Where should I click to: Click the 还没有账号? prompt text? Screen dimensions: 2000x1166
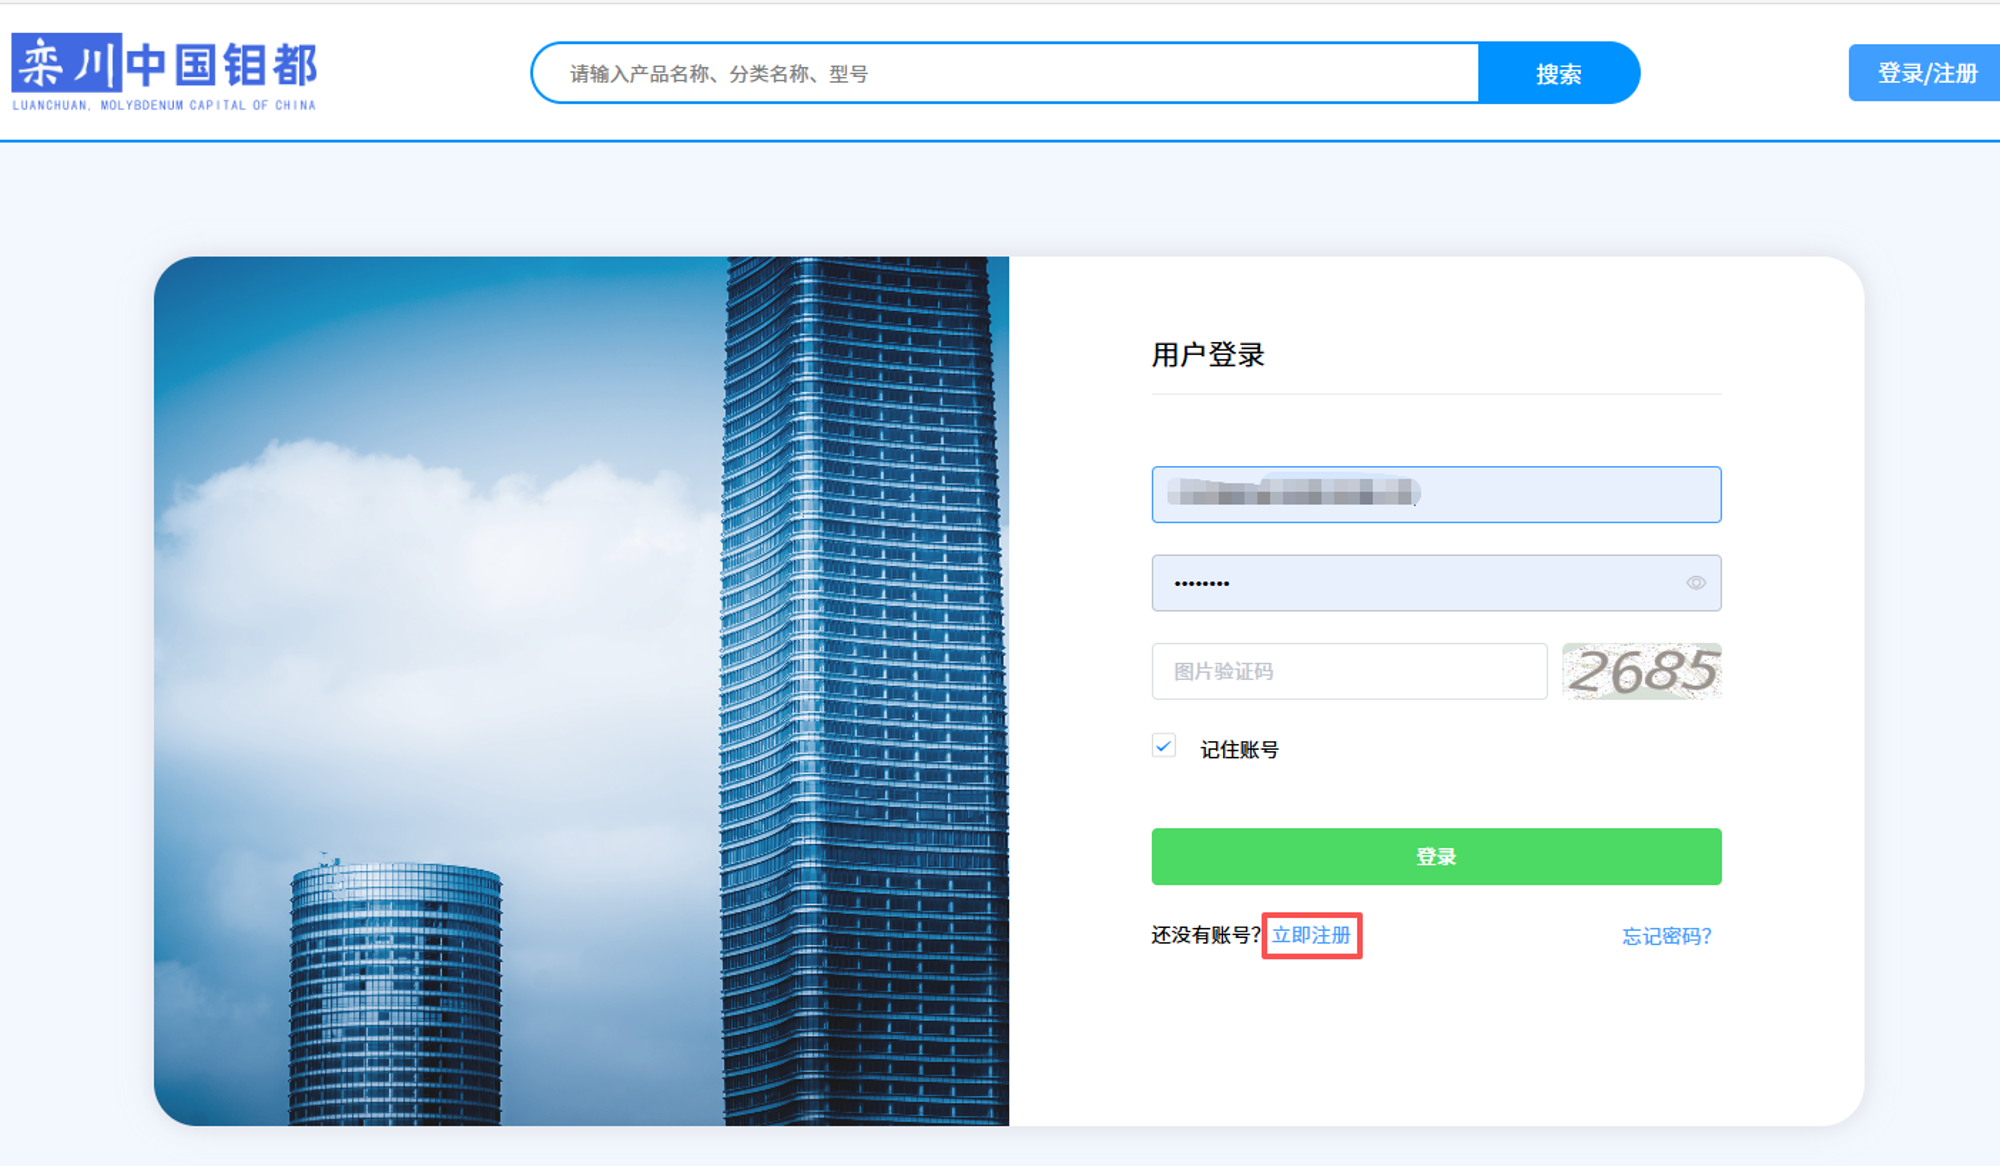(x=1205, y=935)
